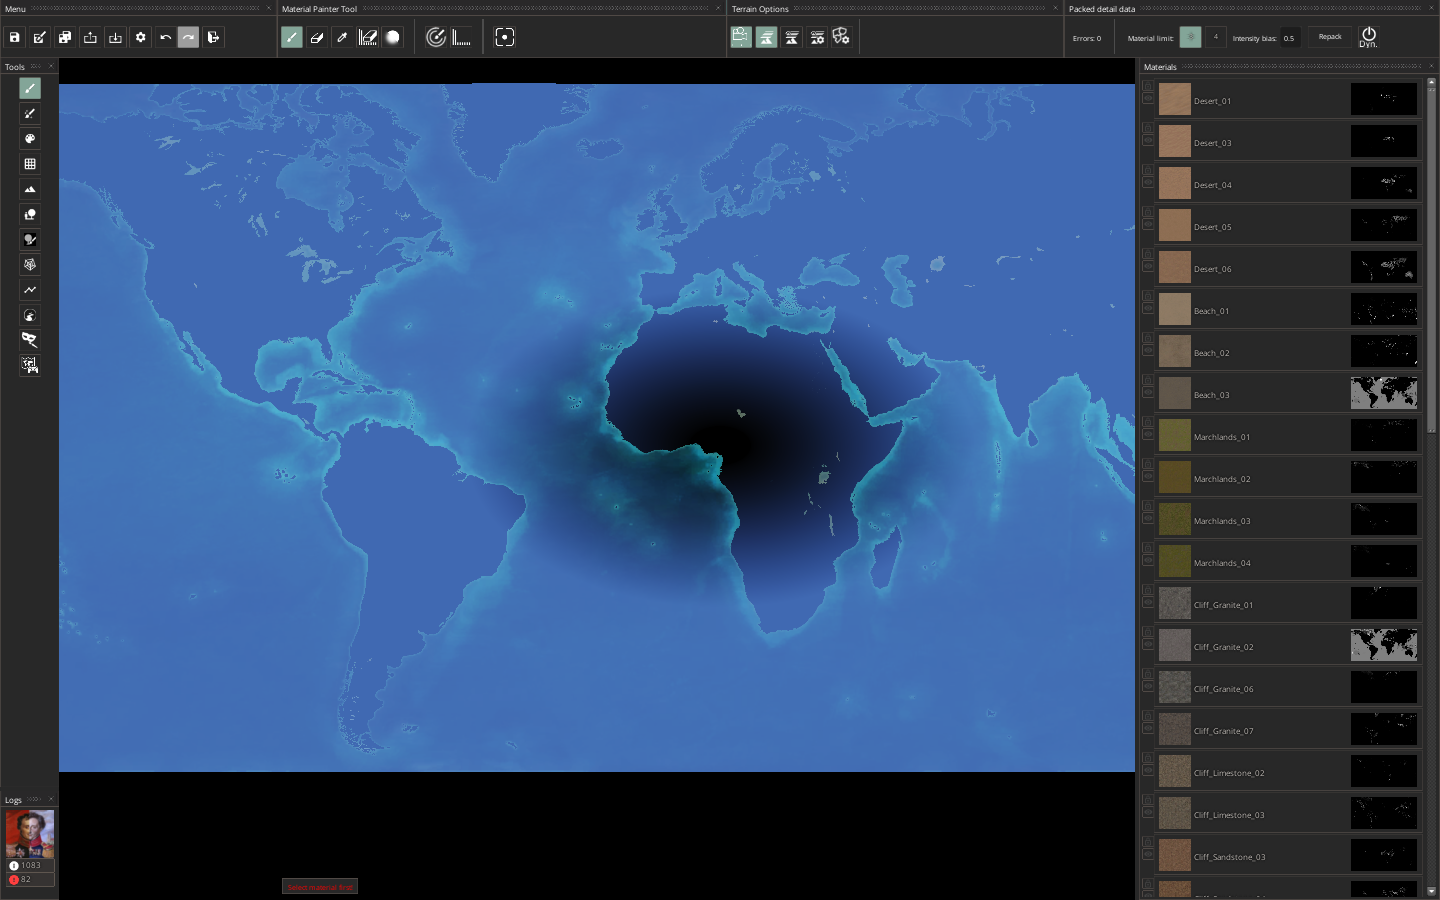Select the Desert_01 material thumbnail
The width and height of the screenshot is (1440, 900).
pyautogui.click(x=1173, y=99)
